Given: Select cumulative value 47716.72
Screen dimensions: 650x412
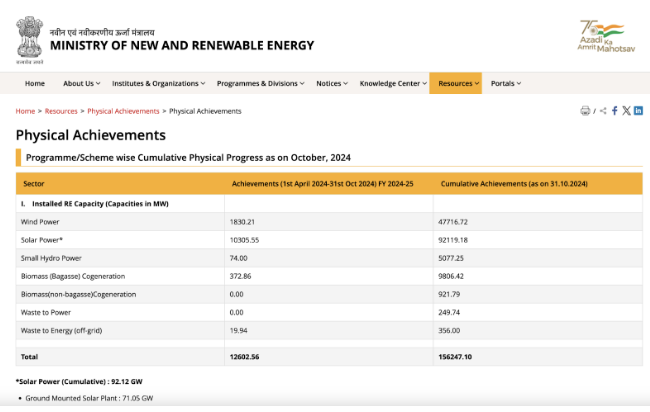Looking at the screenshot, I should [453, 222].
